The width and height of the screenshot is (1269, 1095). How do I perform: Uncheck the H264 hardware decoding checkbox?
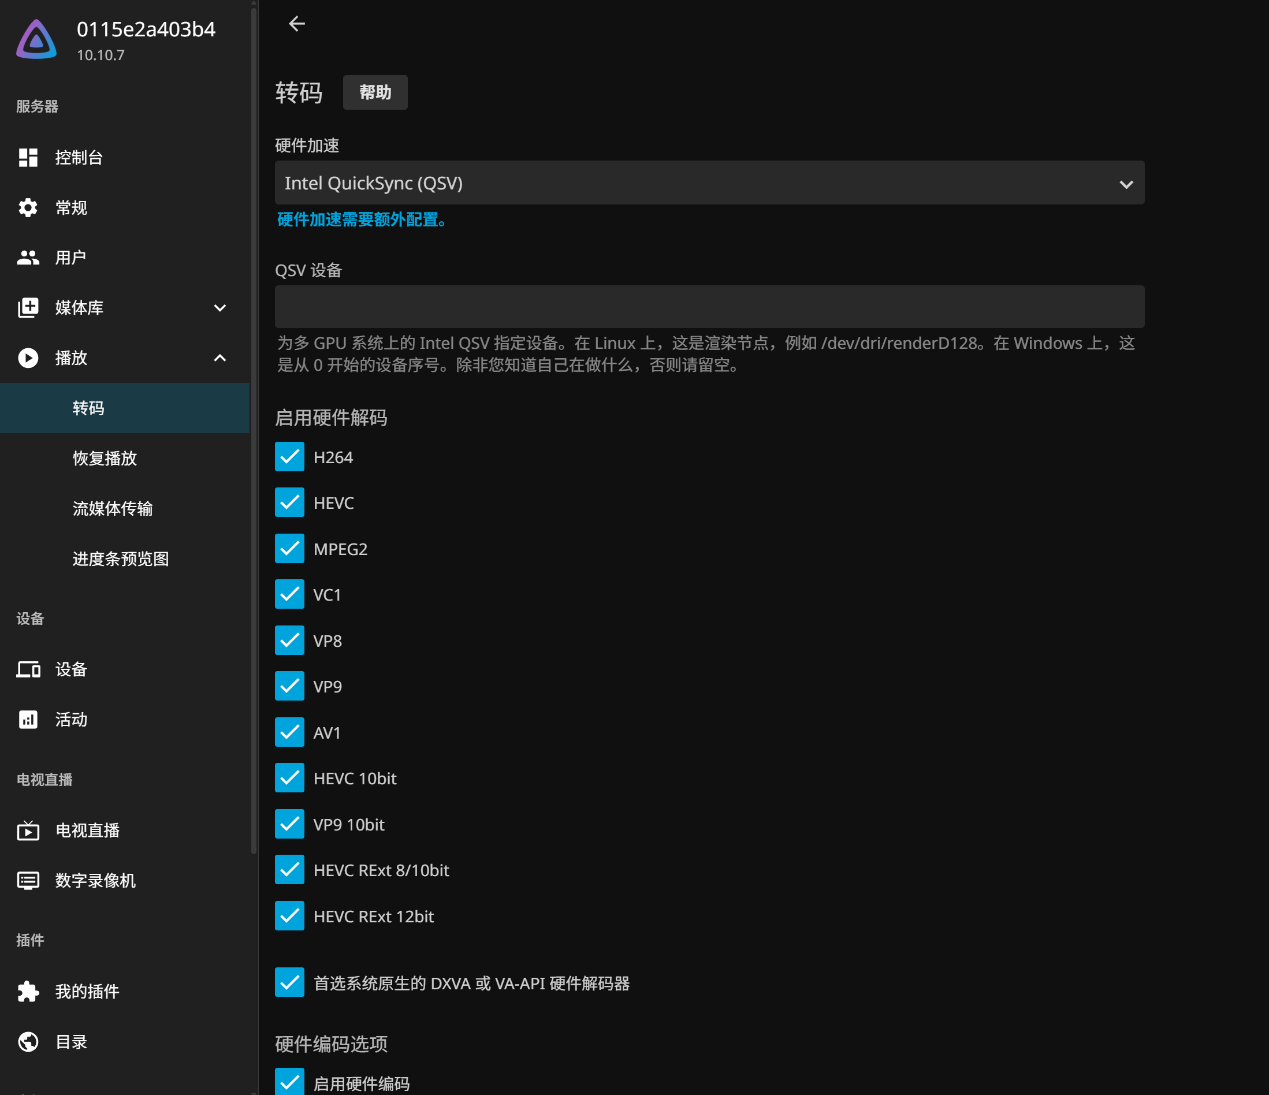pyautogui.click(x=290, y=457)
